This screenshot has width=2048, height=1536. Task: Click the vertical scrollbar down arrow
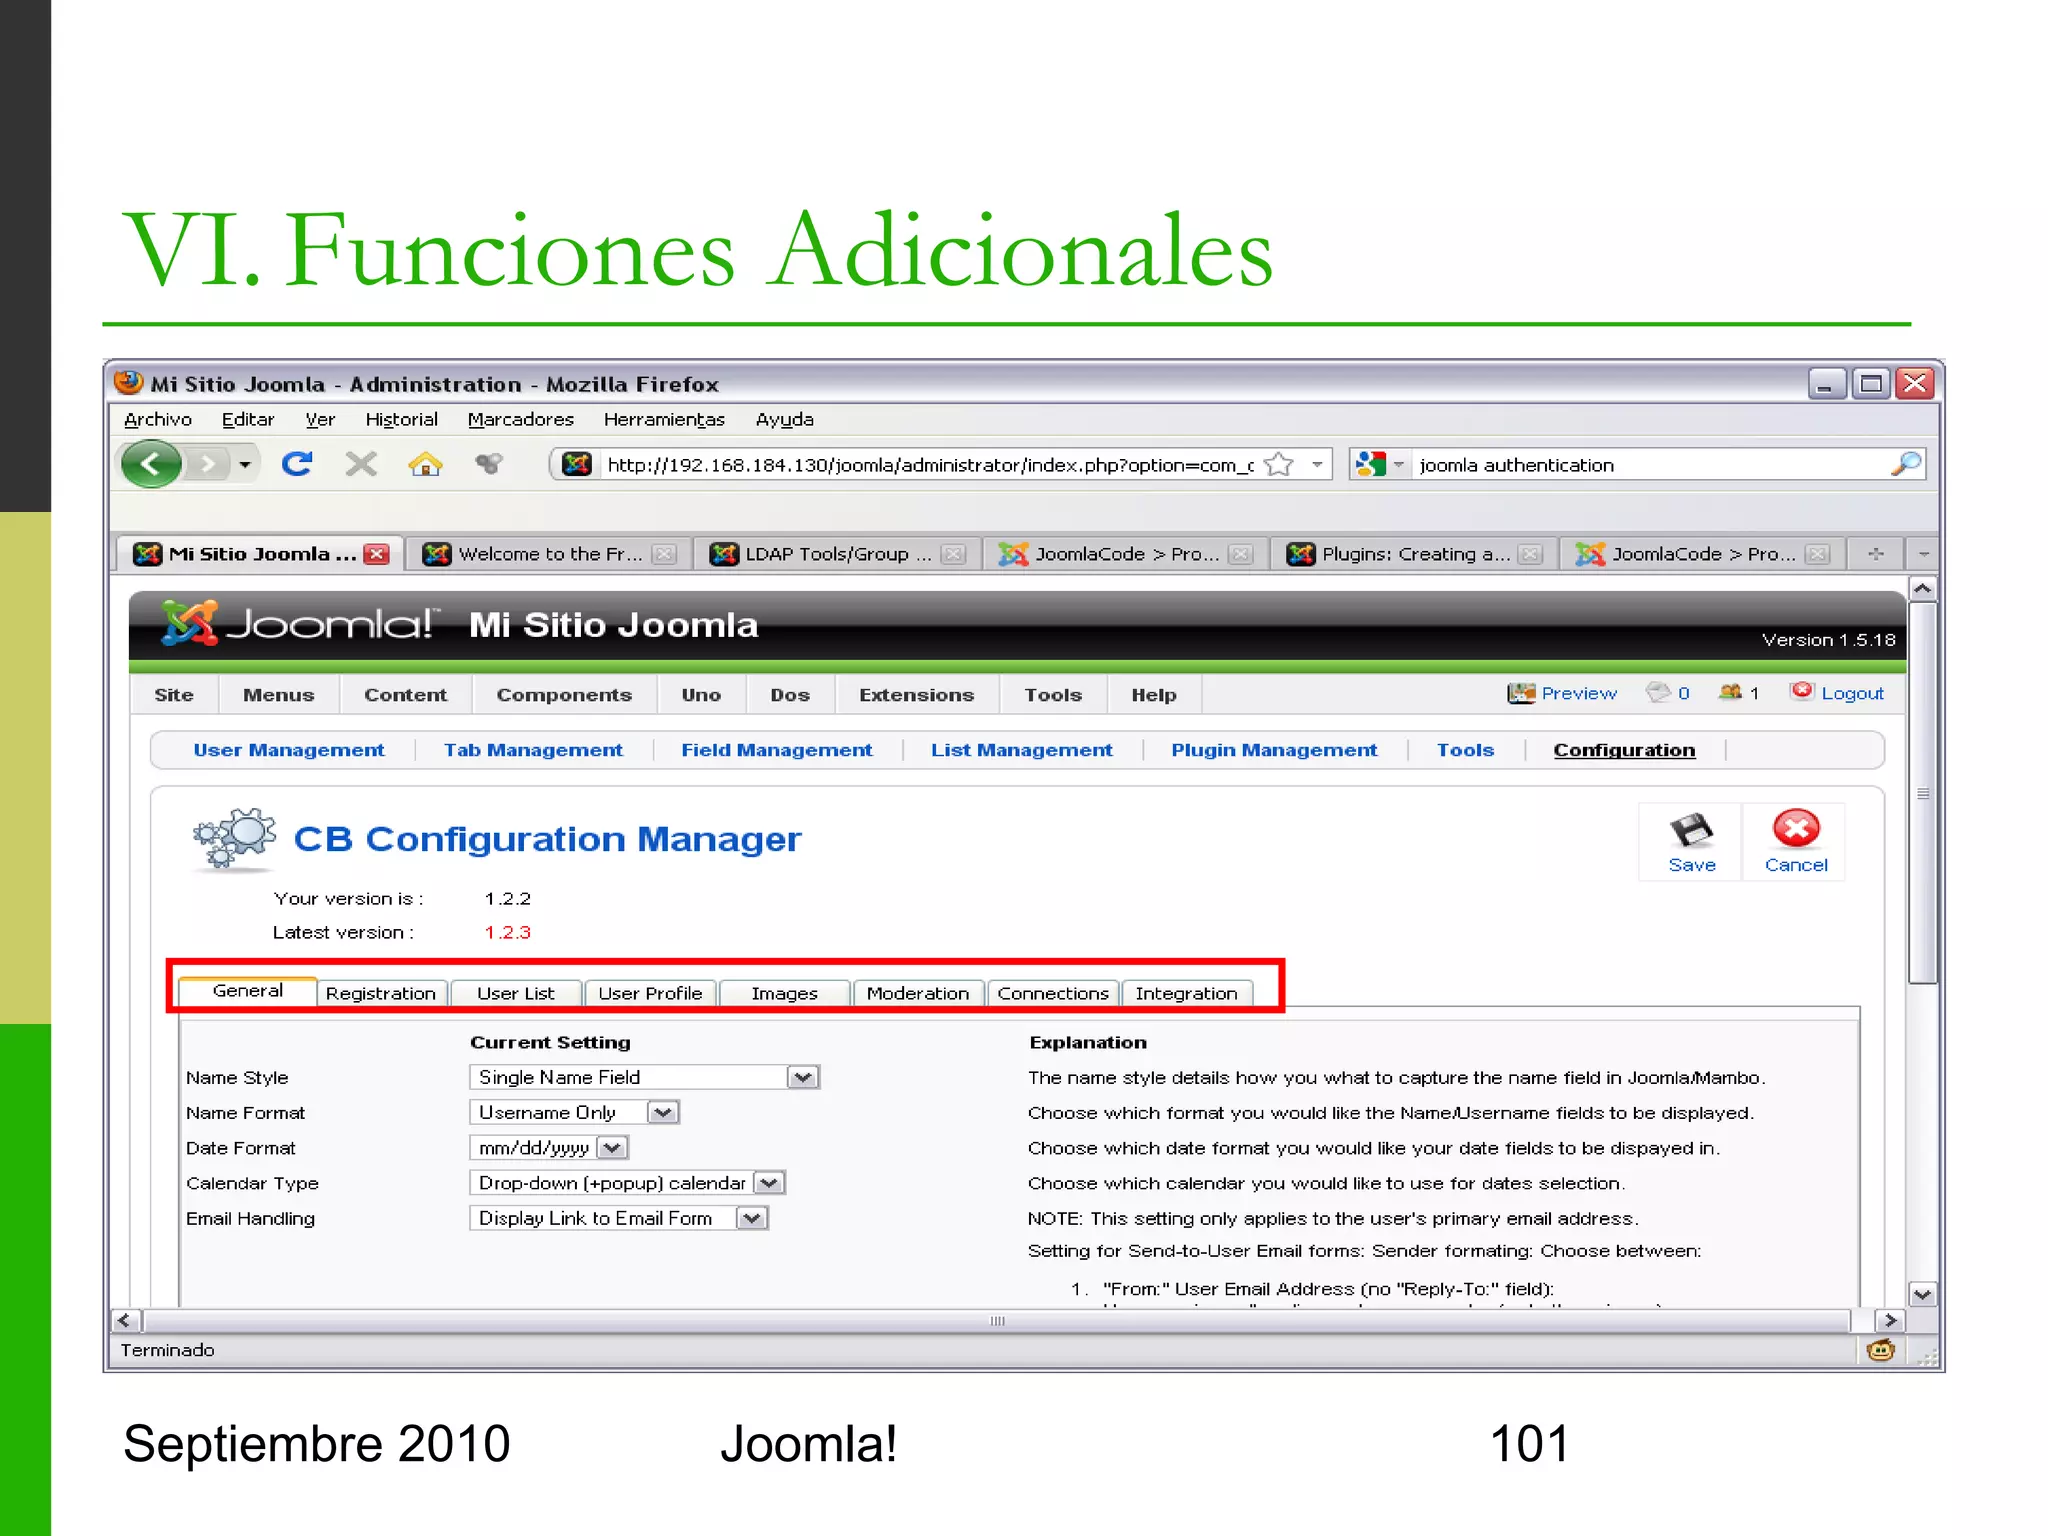point(1922,1294)
